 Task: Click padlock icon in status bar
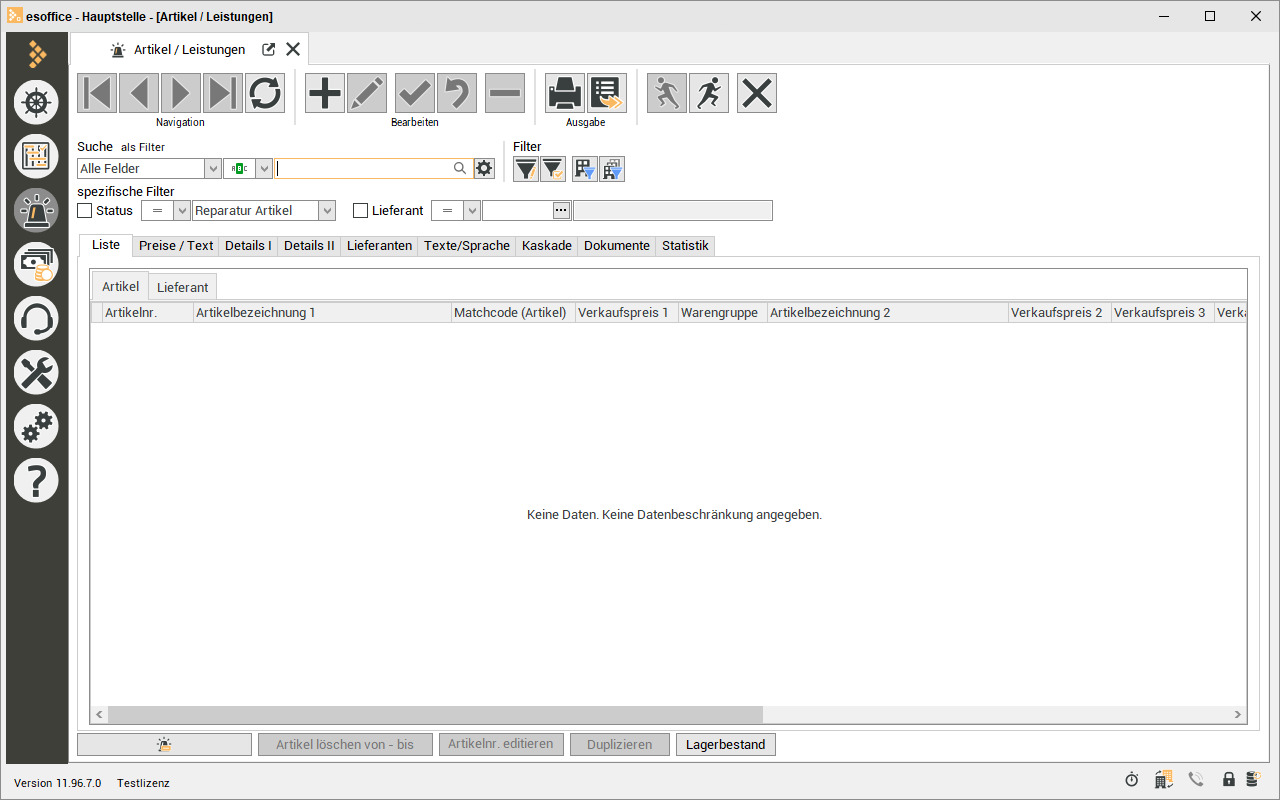pos(1229,780)
